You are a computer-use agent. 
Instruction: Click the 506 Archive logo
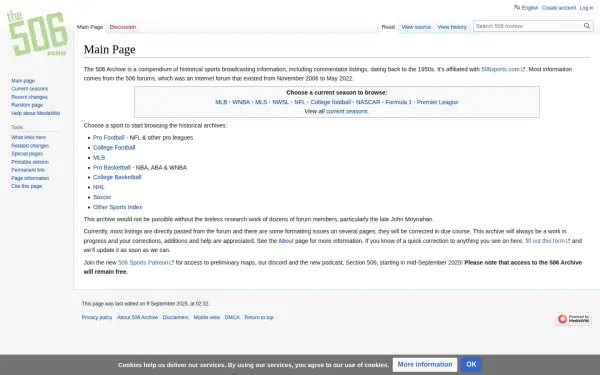(x=37, y=34)
